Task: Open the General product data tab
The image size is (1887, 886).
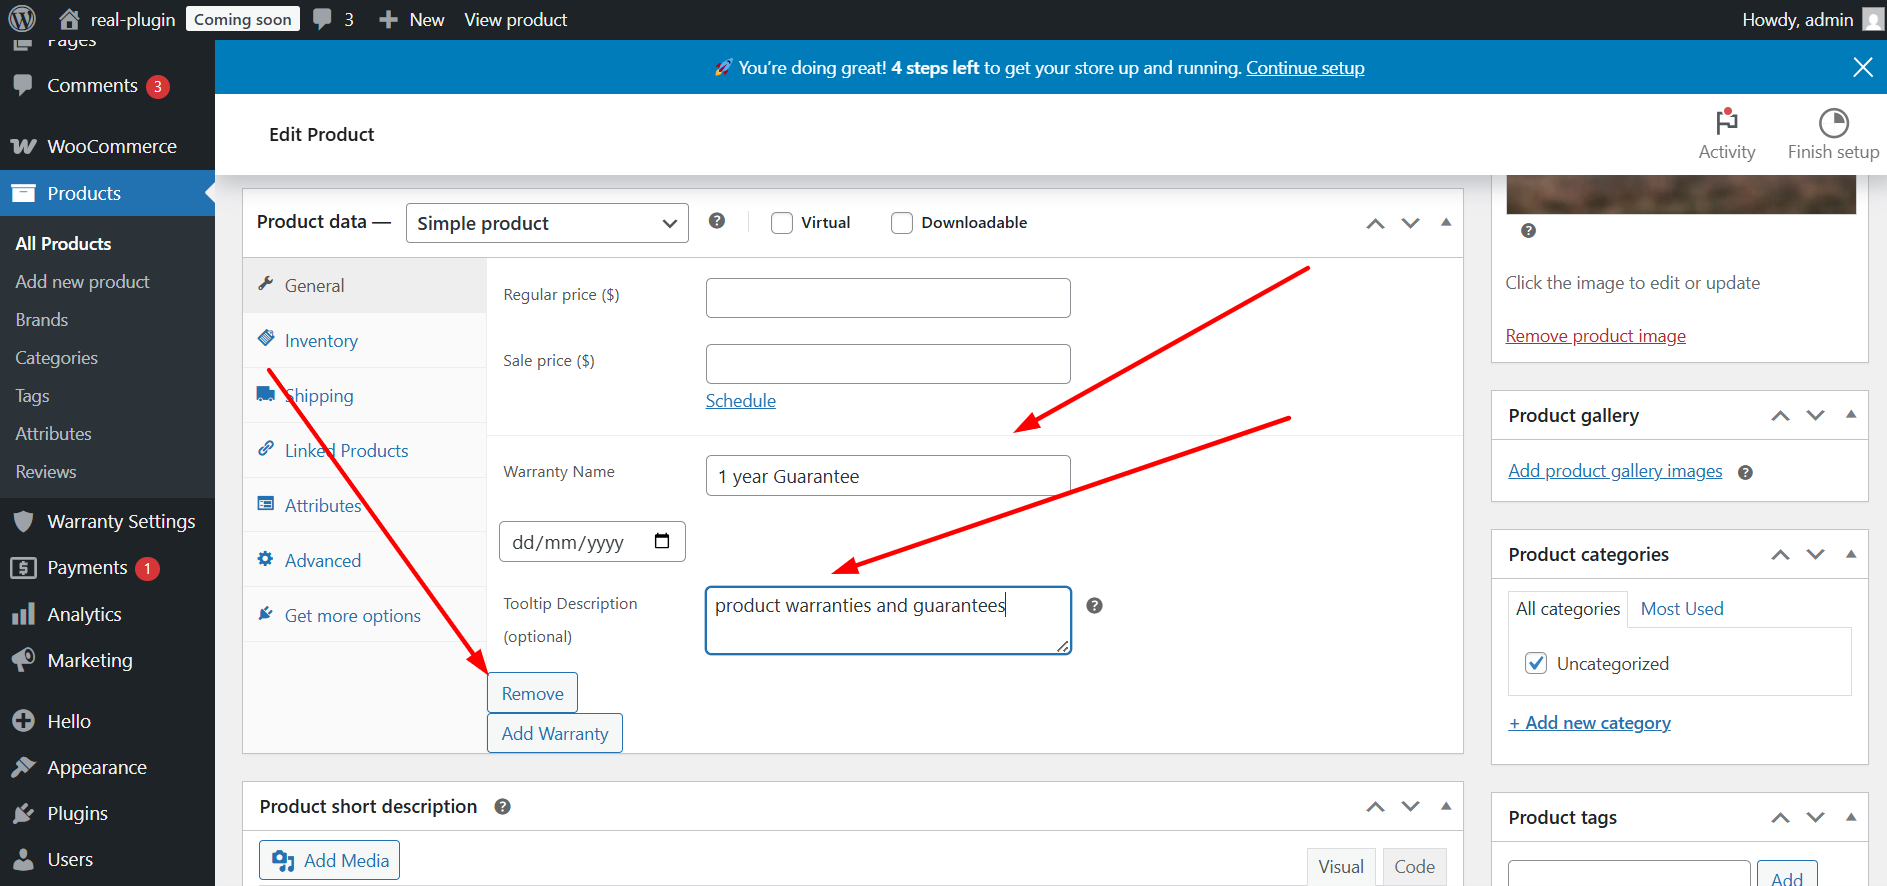Action: coord(365,285)
